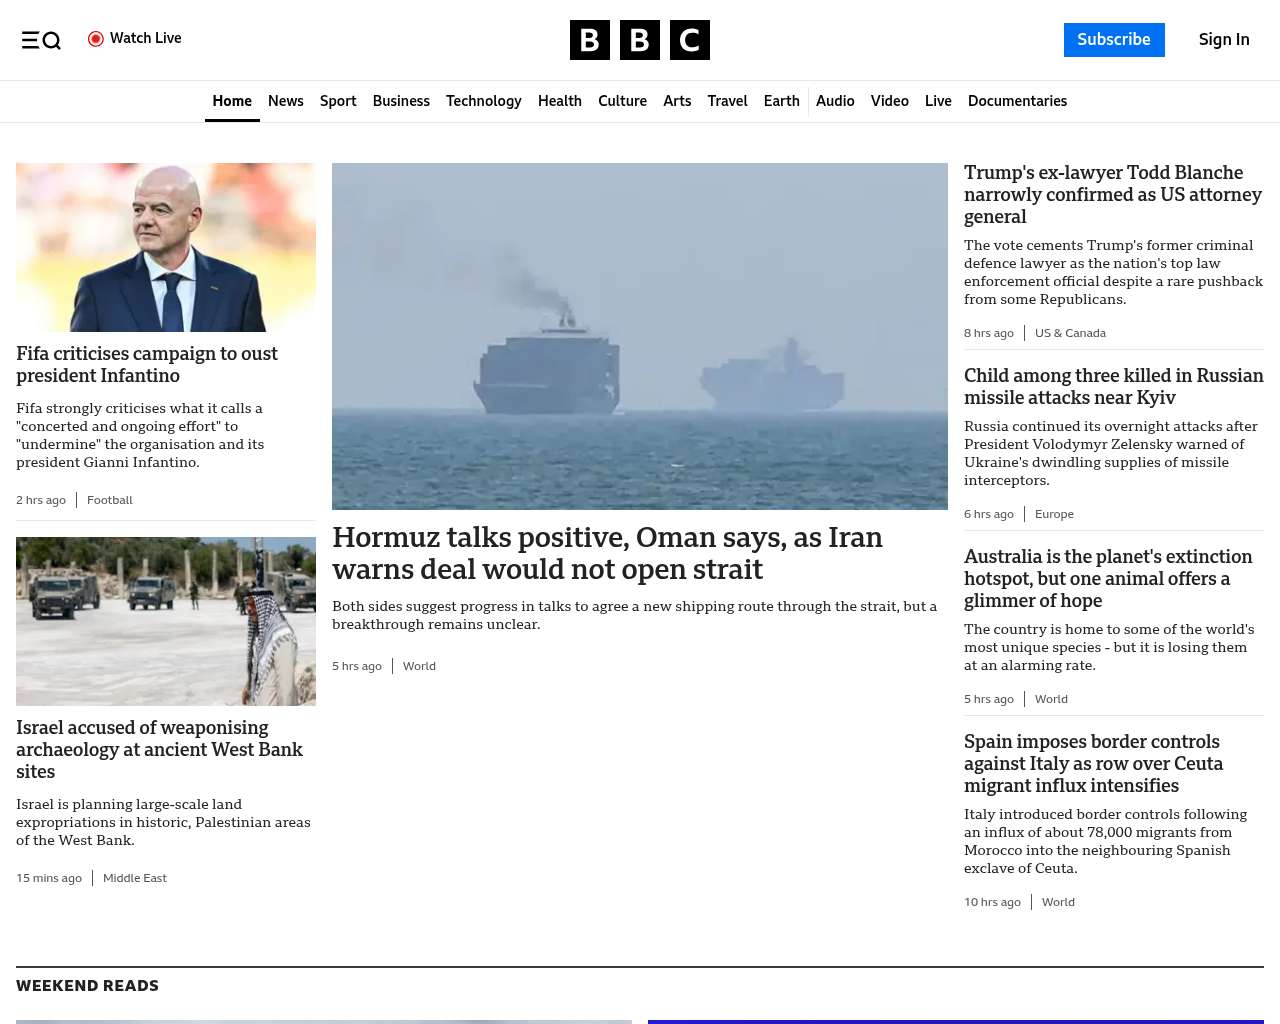Click Israel is planning large-scale summary
This screenshot has height=1024, width=1280.
click(x=163, y=822)
